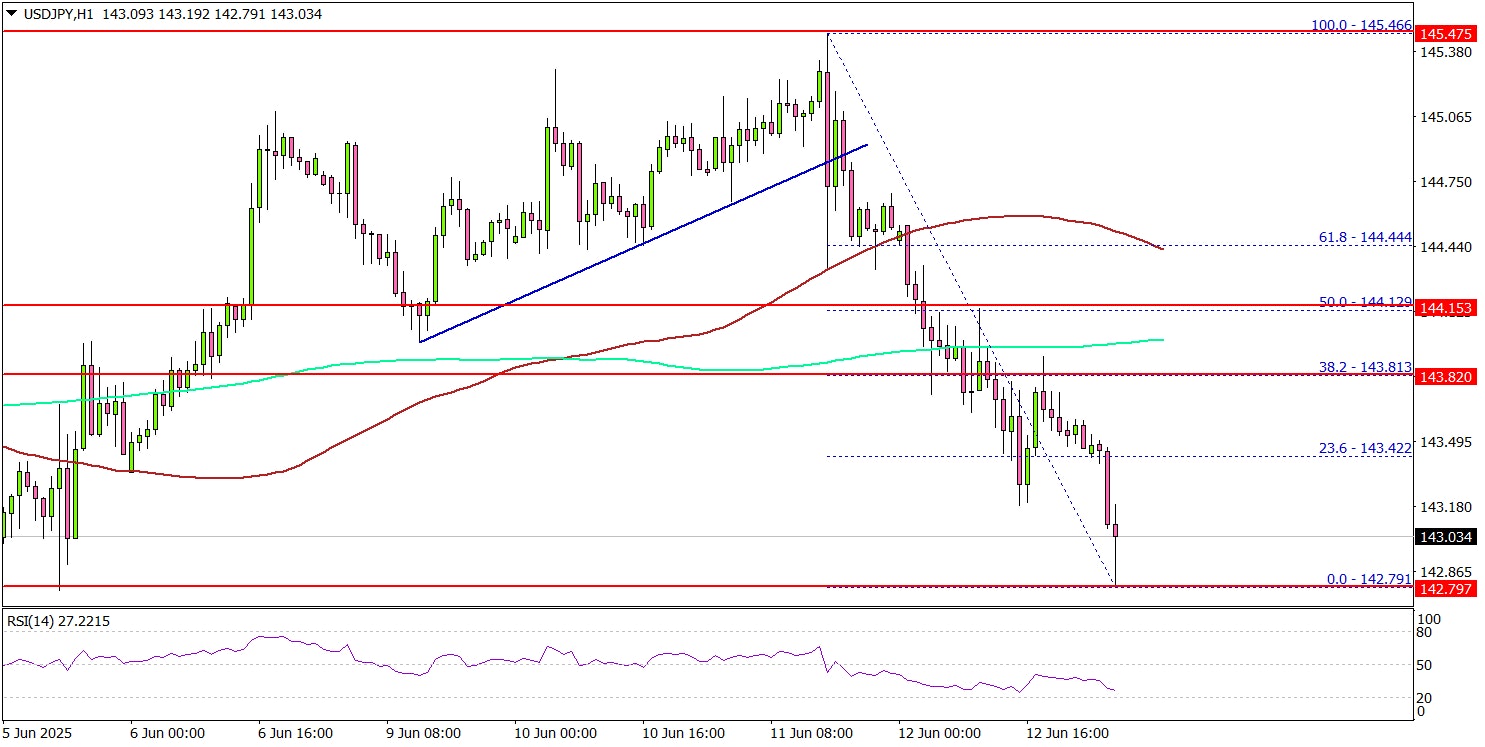Viewport: 1485px width, 747px height.
Task: Click the 10 Jun 00:00 time axis label
Action: tap(554, 733)
